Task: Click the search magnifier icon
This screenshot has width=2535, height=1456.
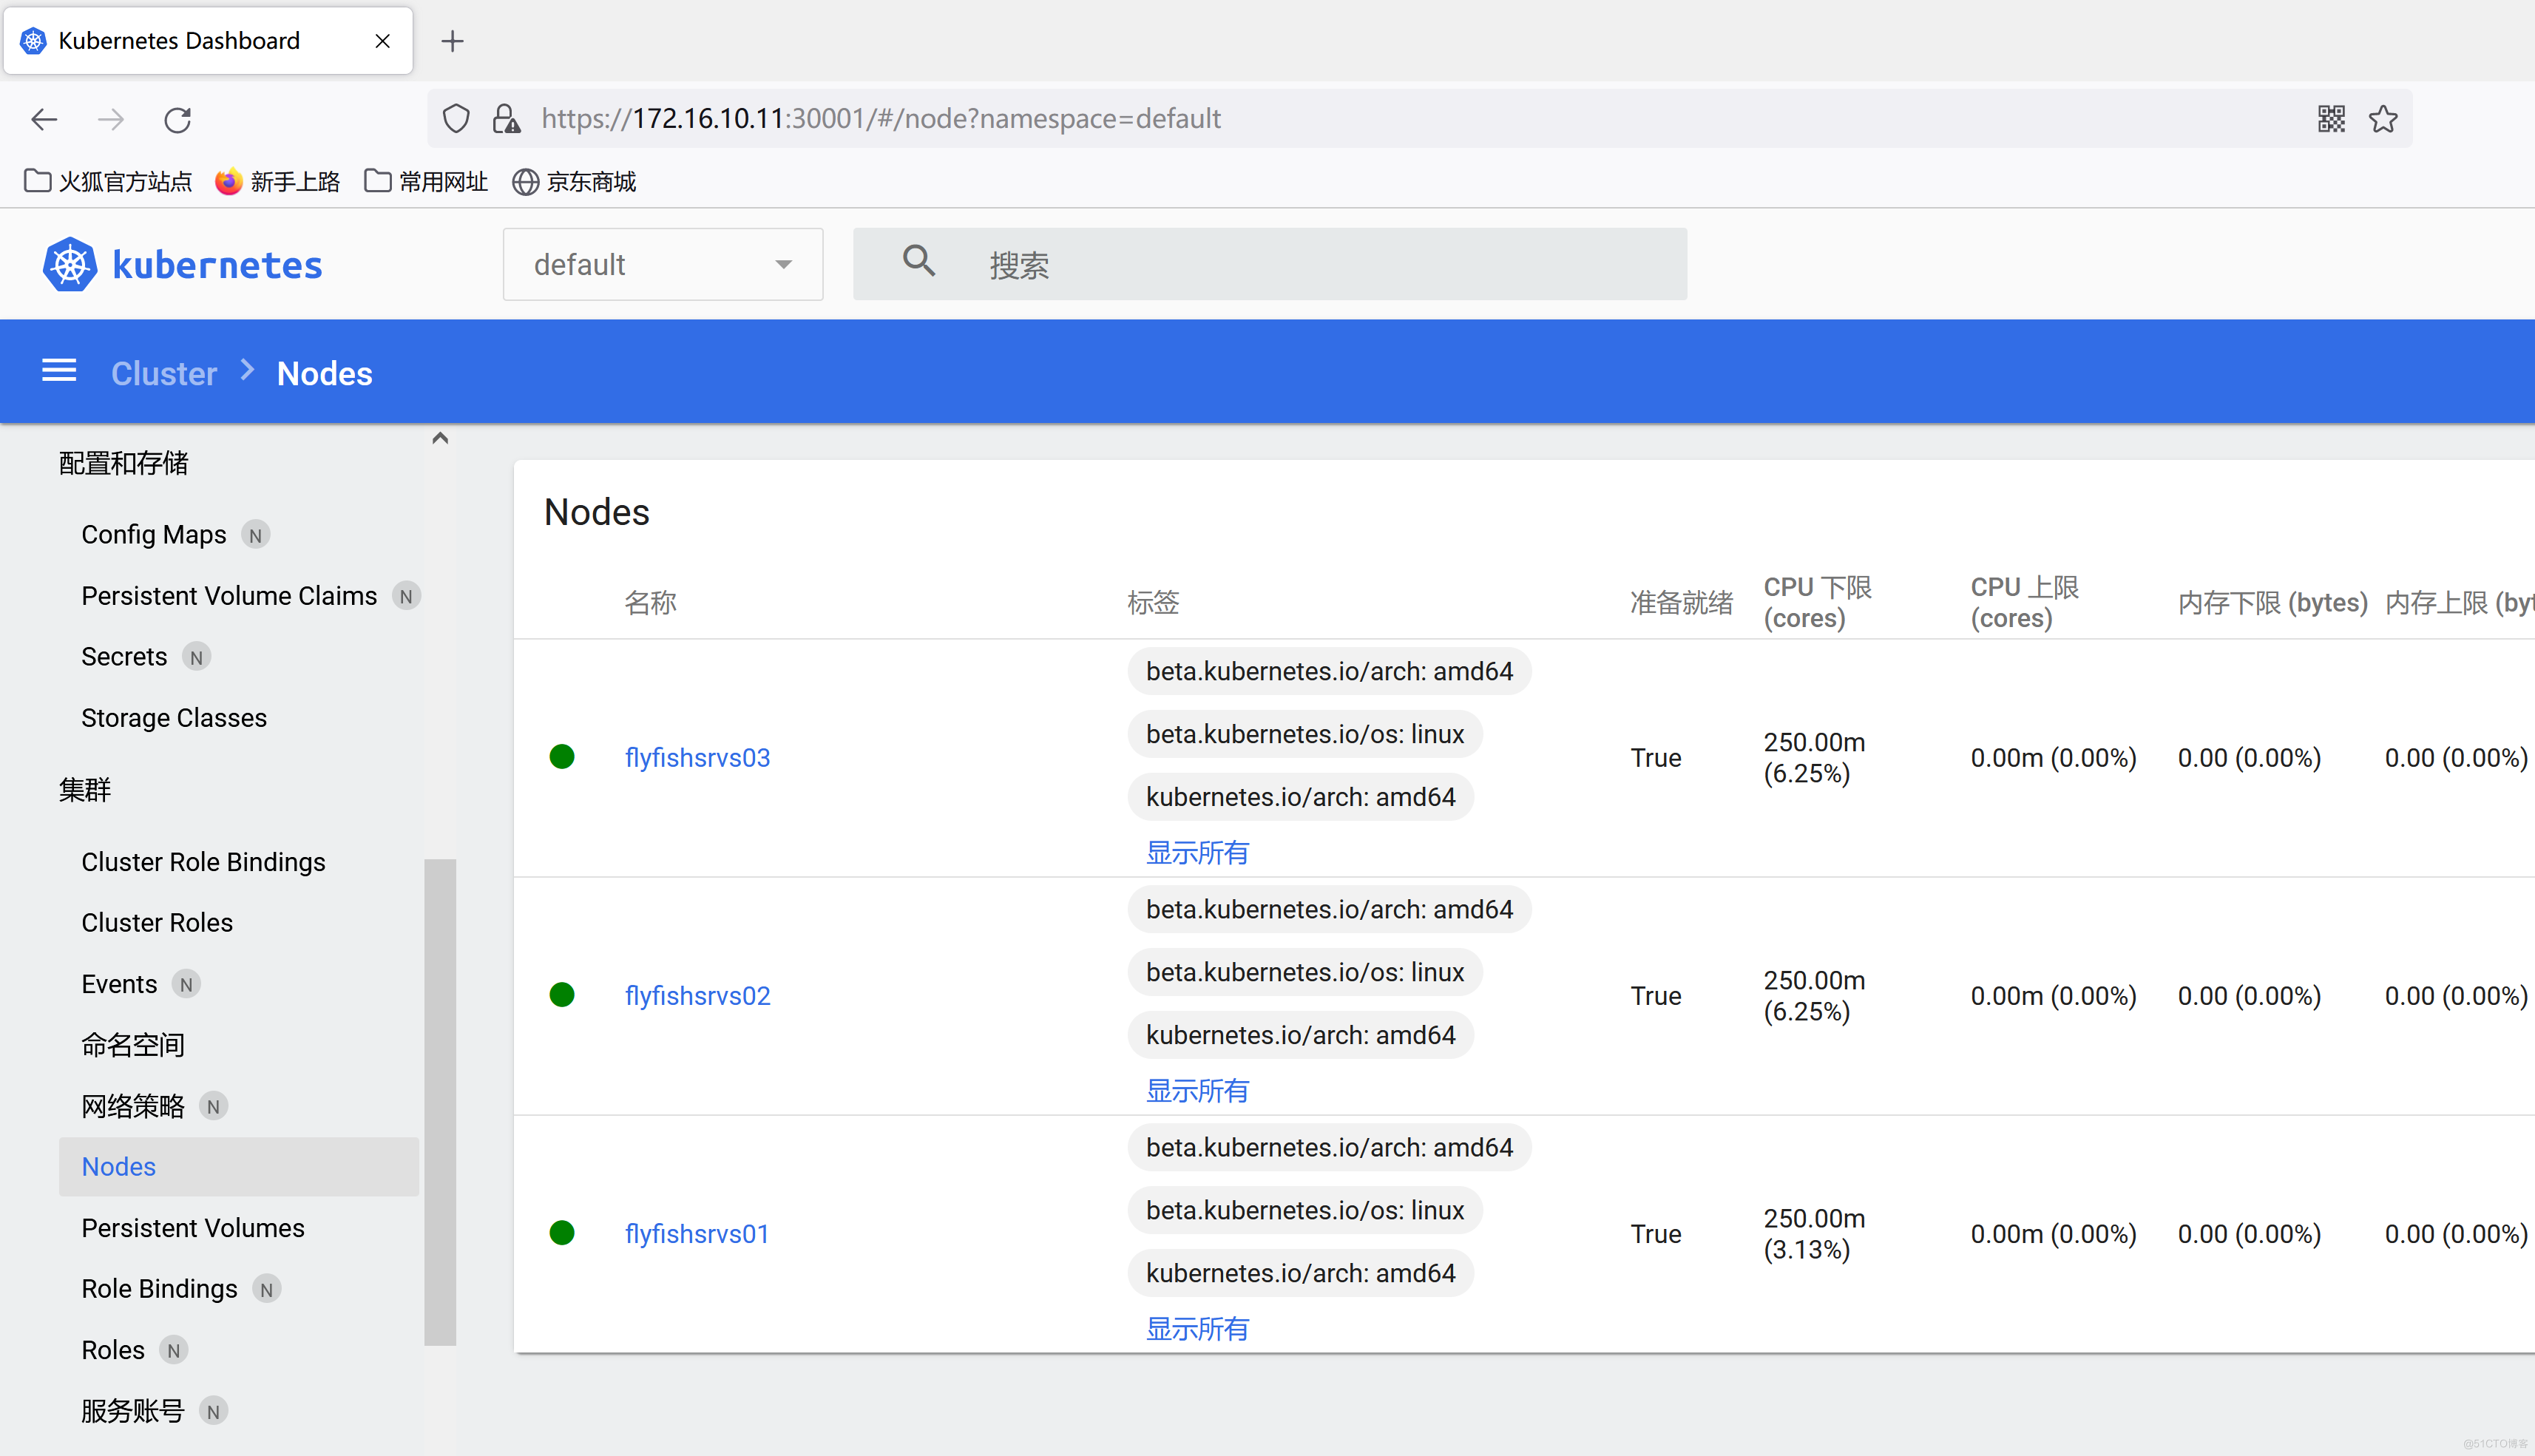Action: (x=919, y=261)
